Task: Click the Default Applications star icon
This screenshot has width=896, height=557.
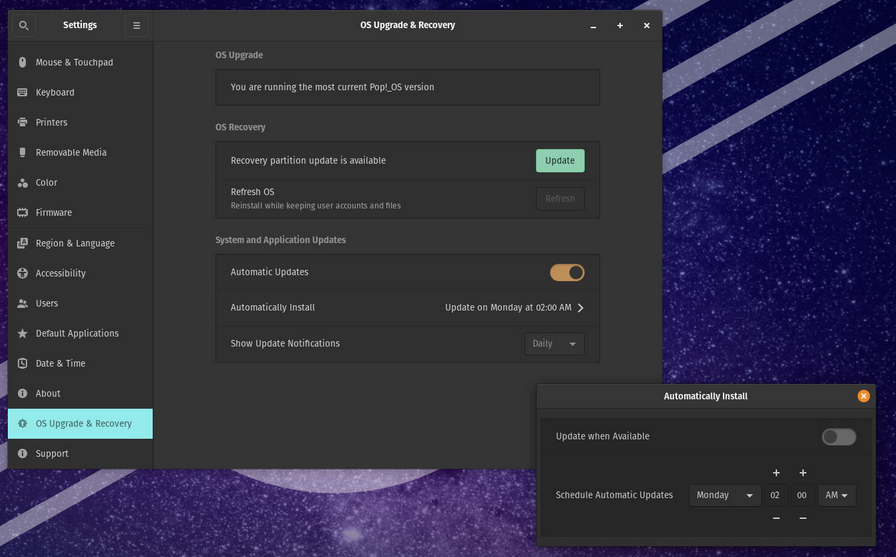Action: (x=23, y=333)
